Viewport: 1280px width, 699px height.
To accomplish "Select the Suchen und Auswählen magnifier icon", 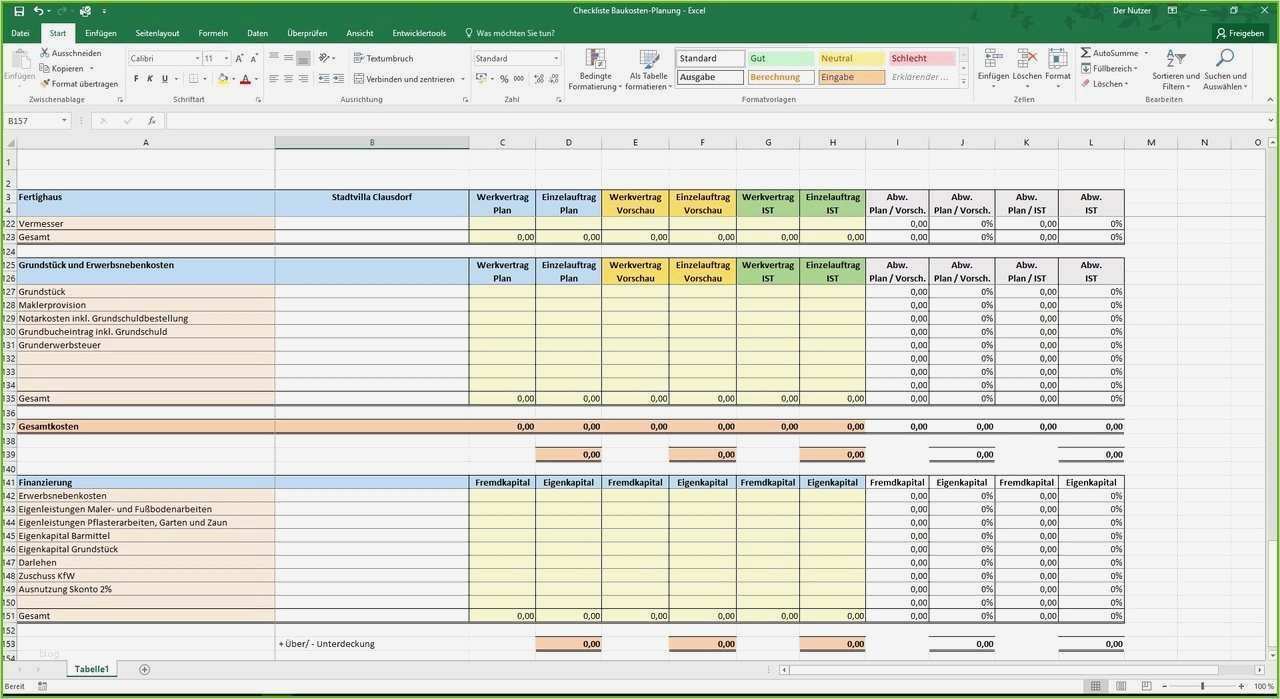I will pyautogui.click(x=1225, y=57).
